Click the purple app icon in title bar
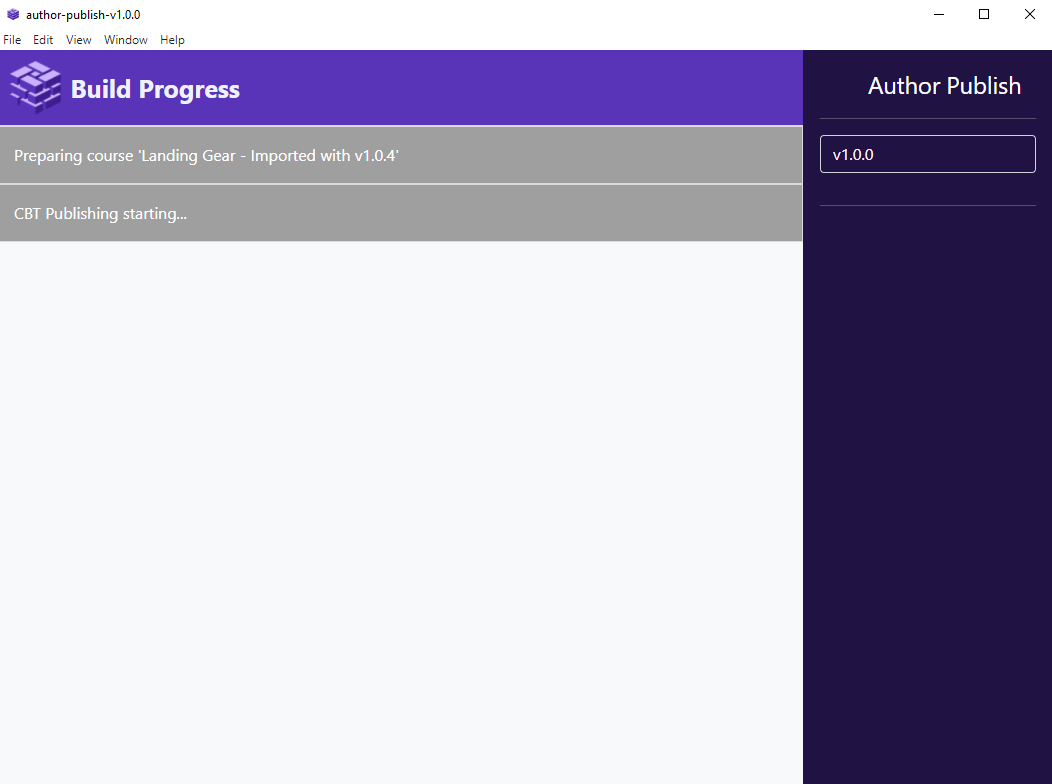1052x784 pixels. [13, 14]
